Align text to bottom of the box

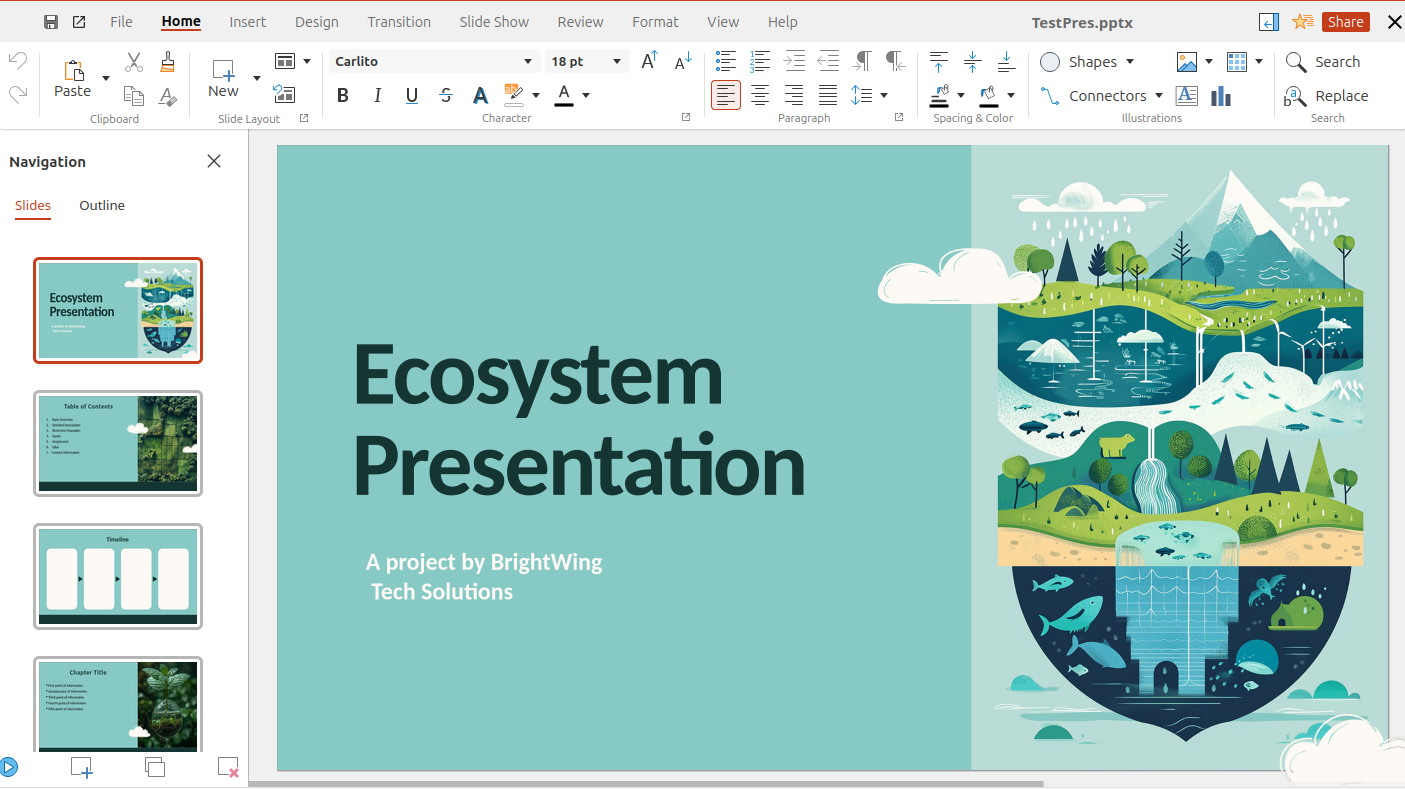1006,62
